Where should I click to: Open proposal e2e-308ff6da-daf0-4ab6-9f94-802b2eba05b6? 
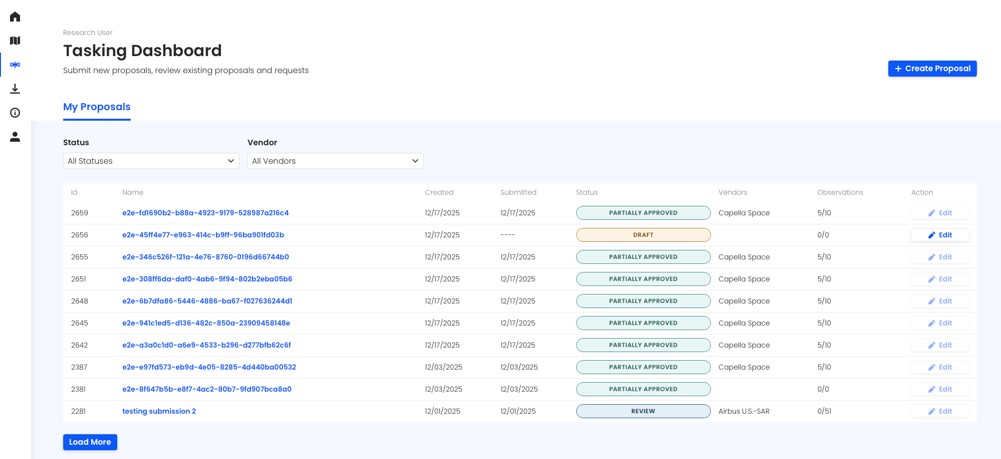pos(207,279)
